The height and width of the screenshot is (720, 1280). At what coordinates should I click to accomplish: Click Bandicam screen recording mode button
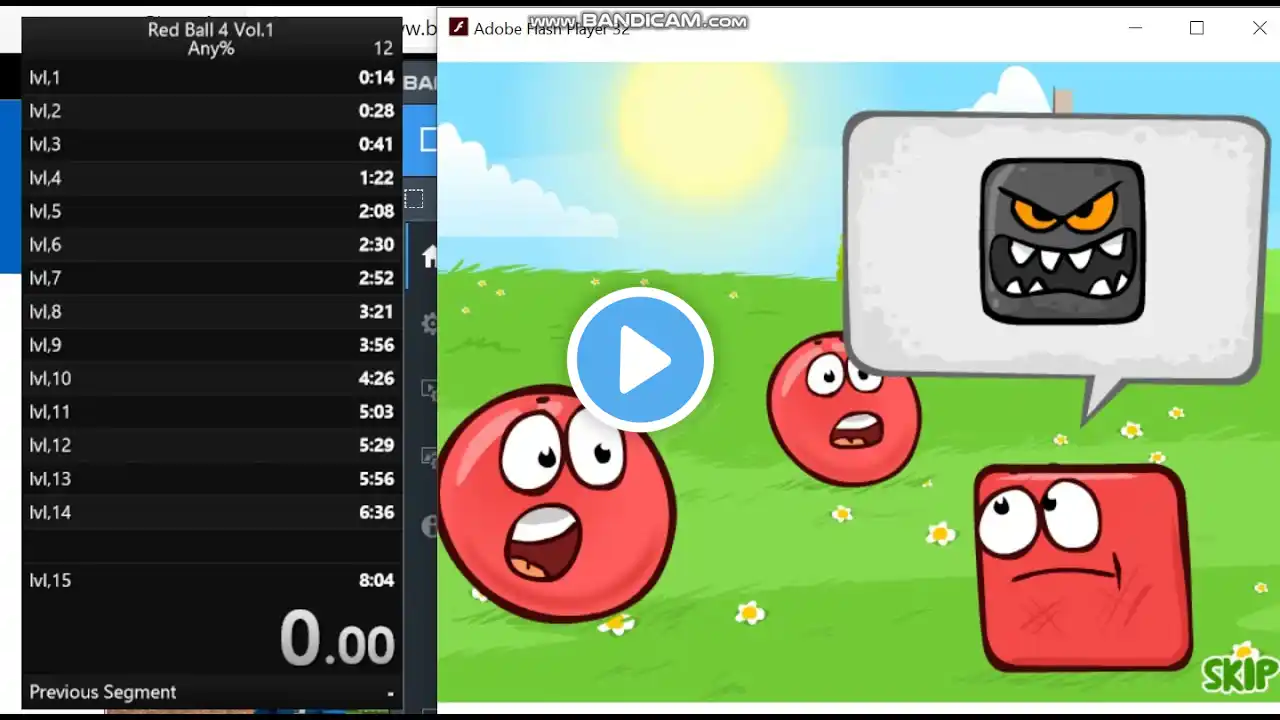pos(428,140)
